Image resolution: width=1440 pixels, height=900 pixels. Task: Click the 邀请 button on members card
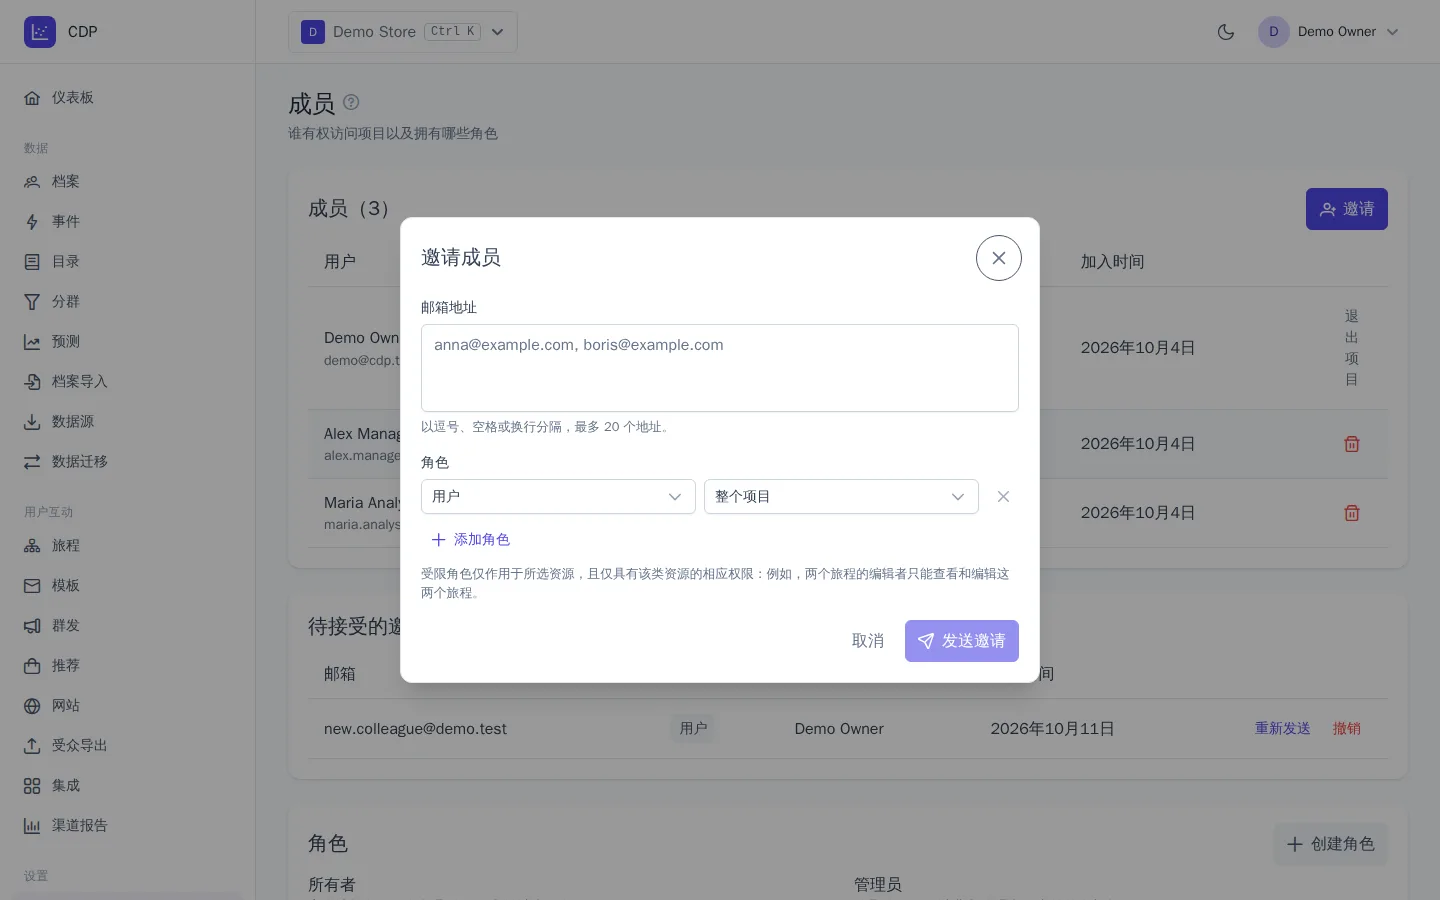coord(1347,209)
